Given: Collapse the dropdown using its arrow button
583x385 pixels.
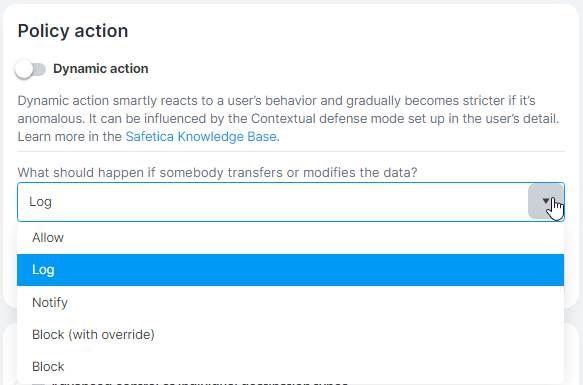Looking at the screenshot, I should tap(545, 201).
